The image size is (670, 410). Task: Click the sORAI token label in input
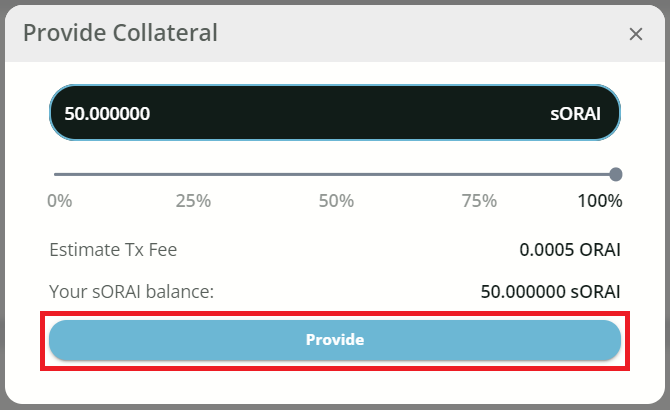pos(575,113)
